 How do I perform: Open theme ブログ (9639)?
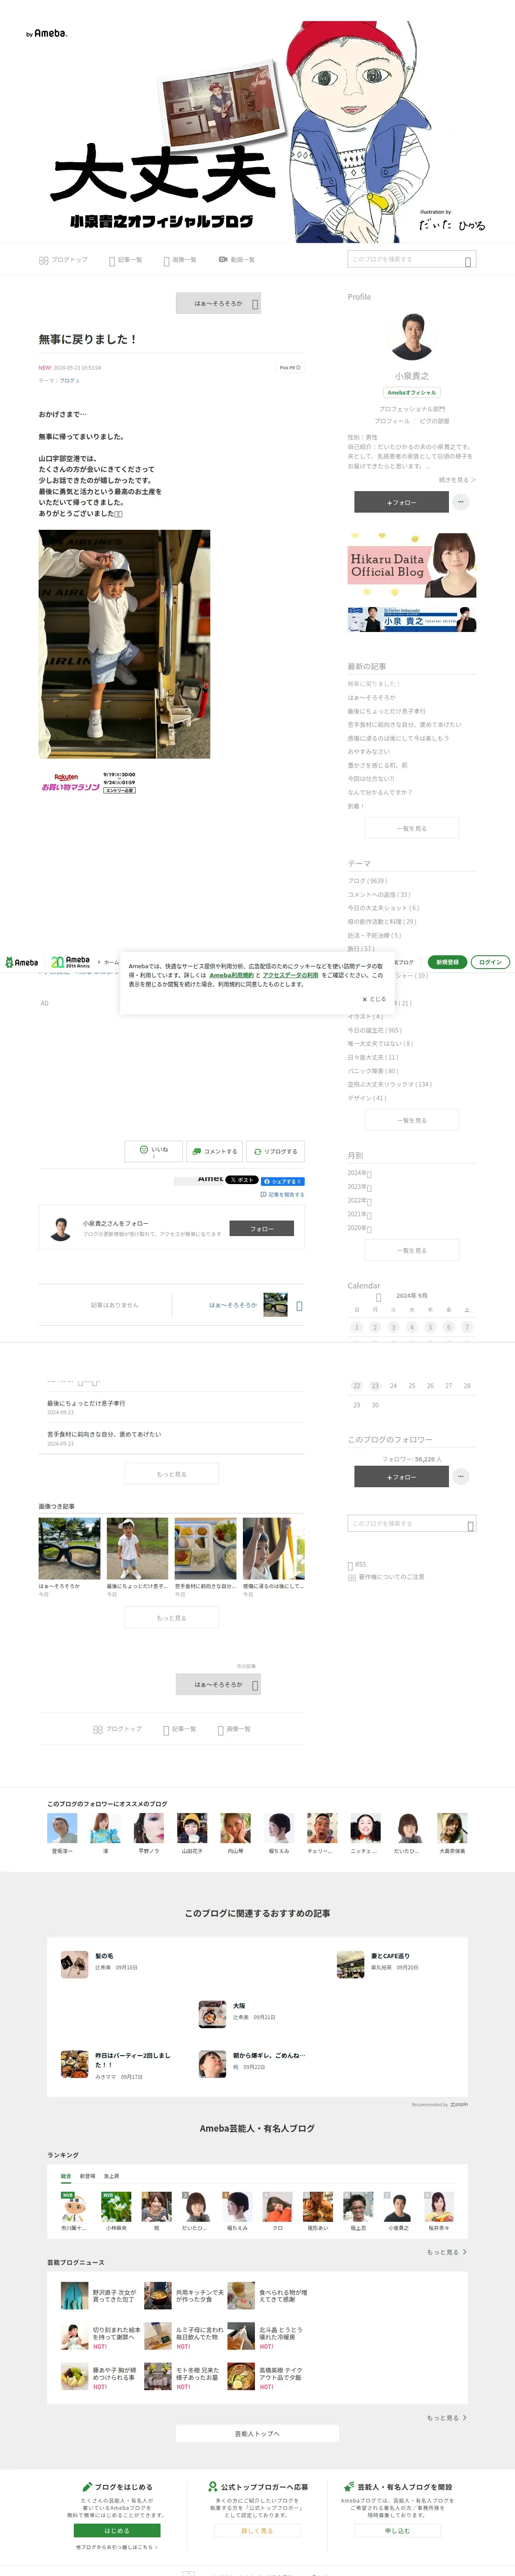pos(367,881)
